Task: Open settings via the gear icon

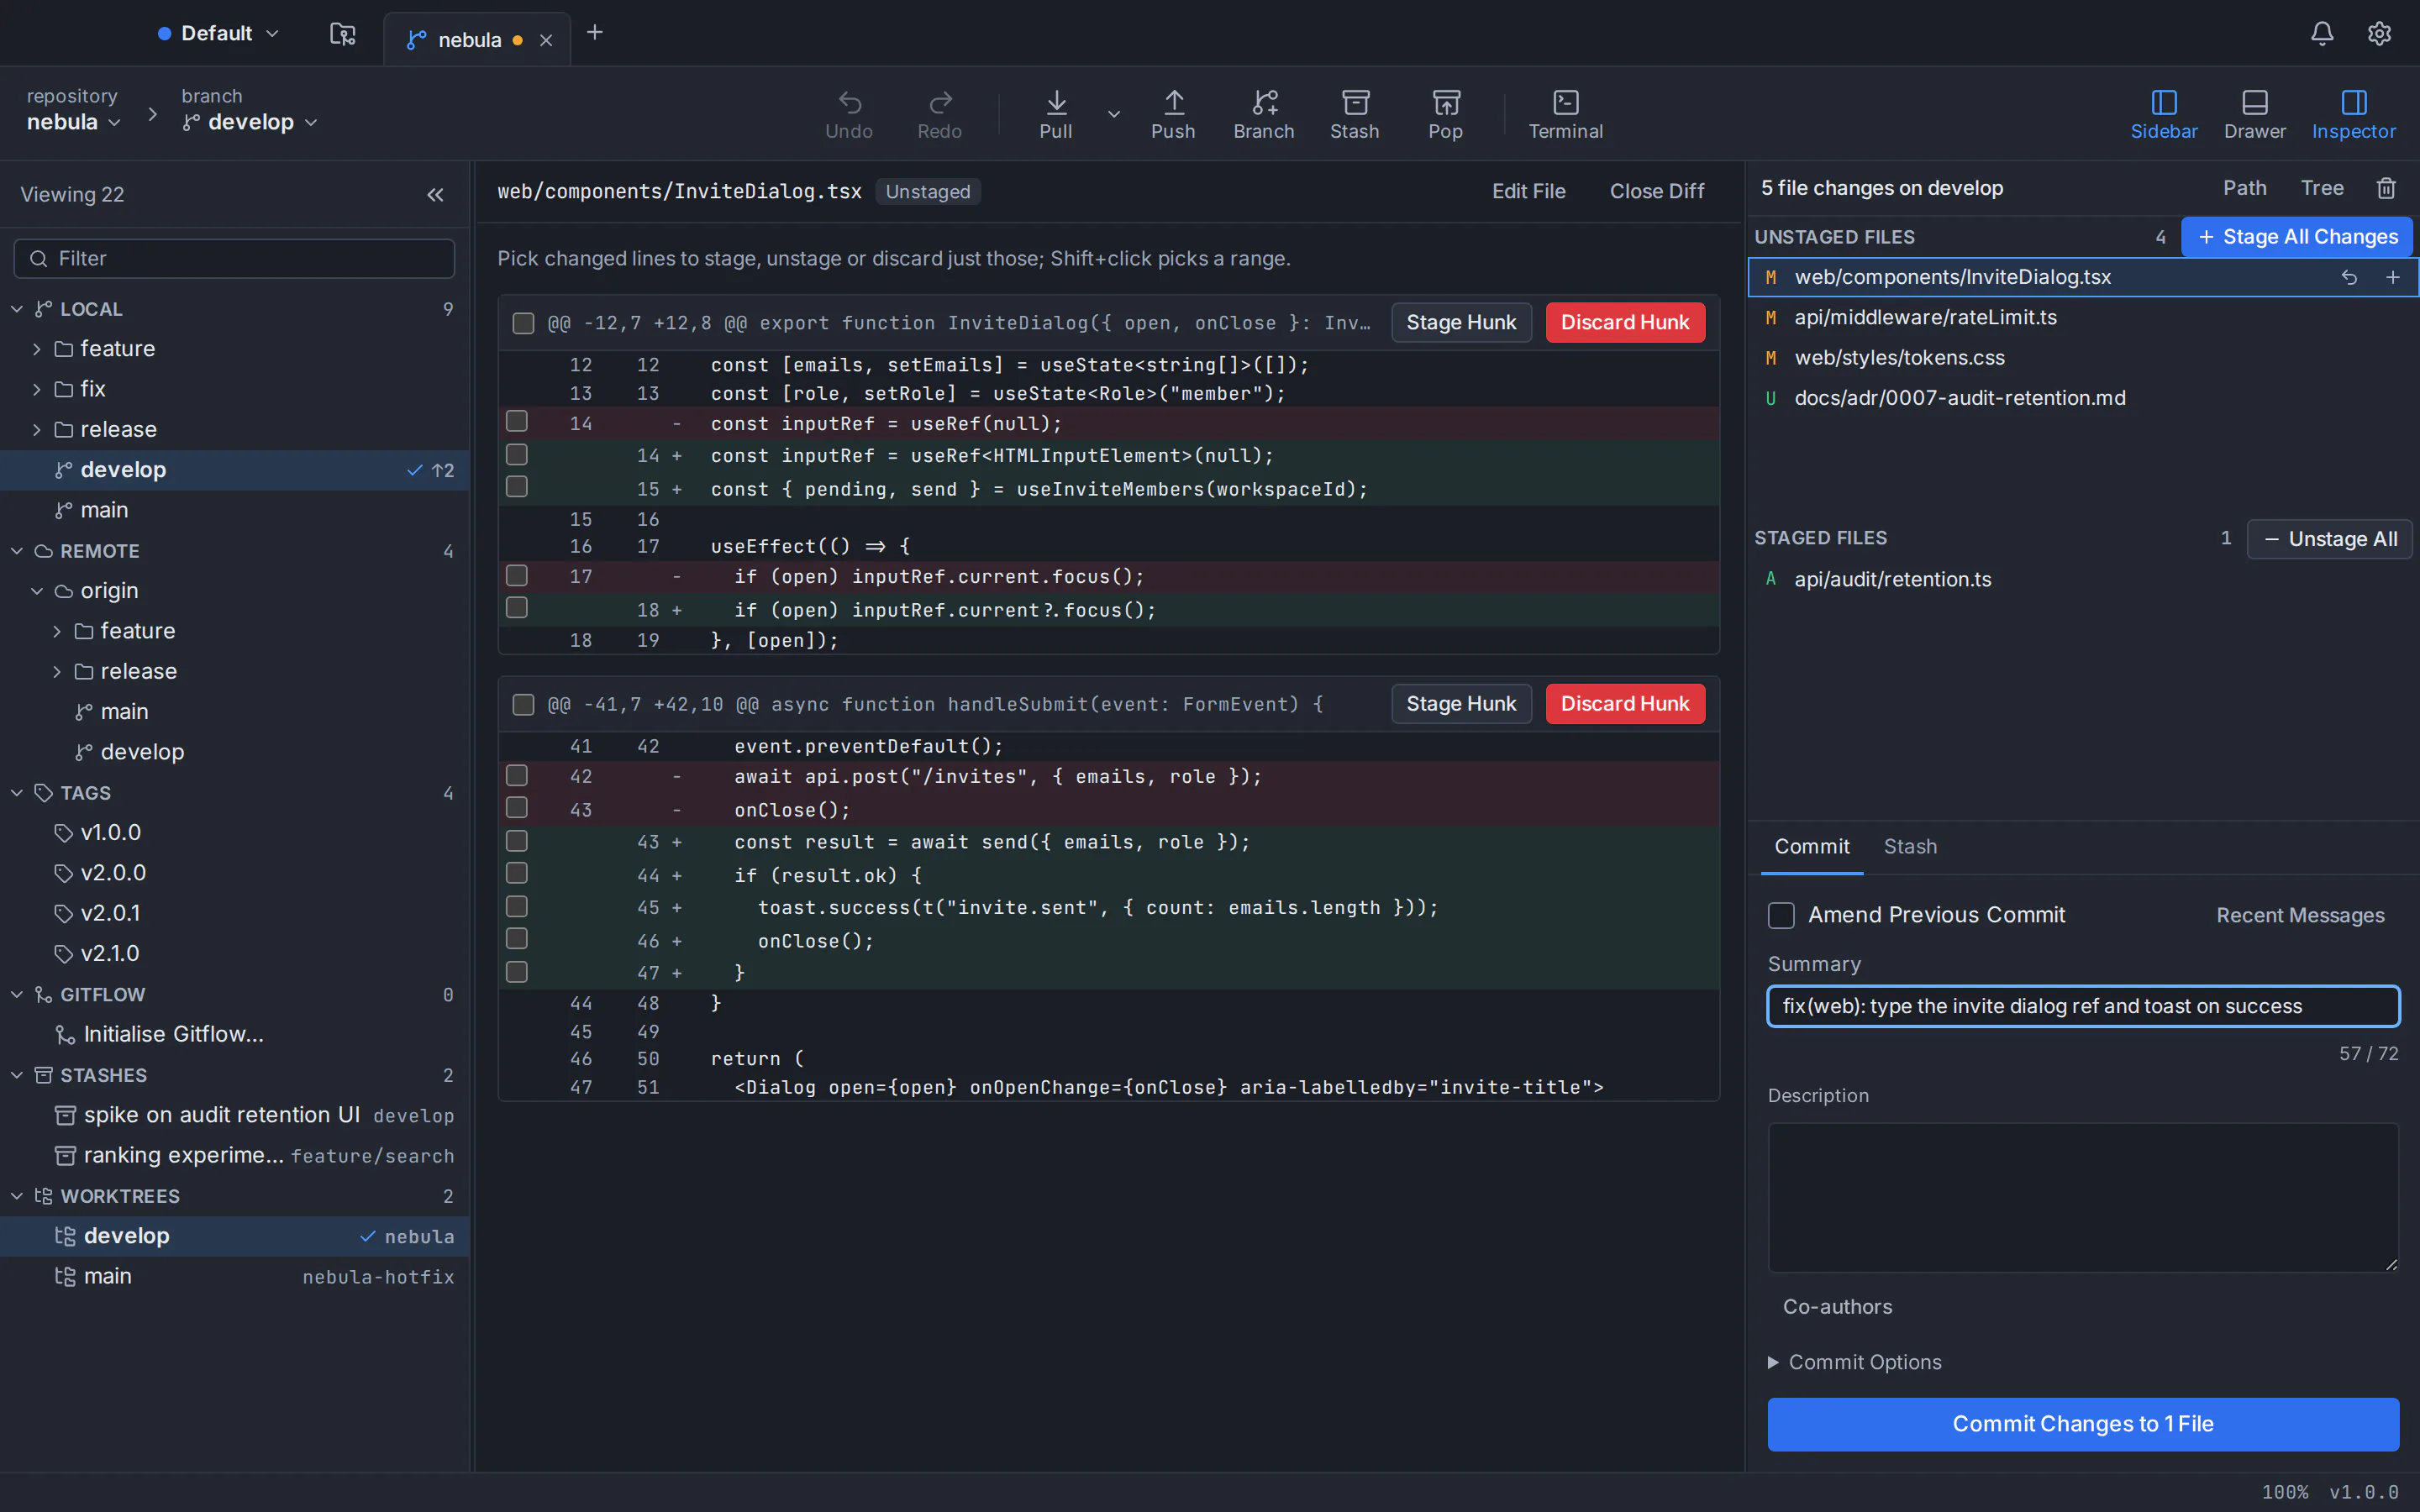Action: [x=2379, y=34]
